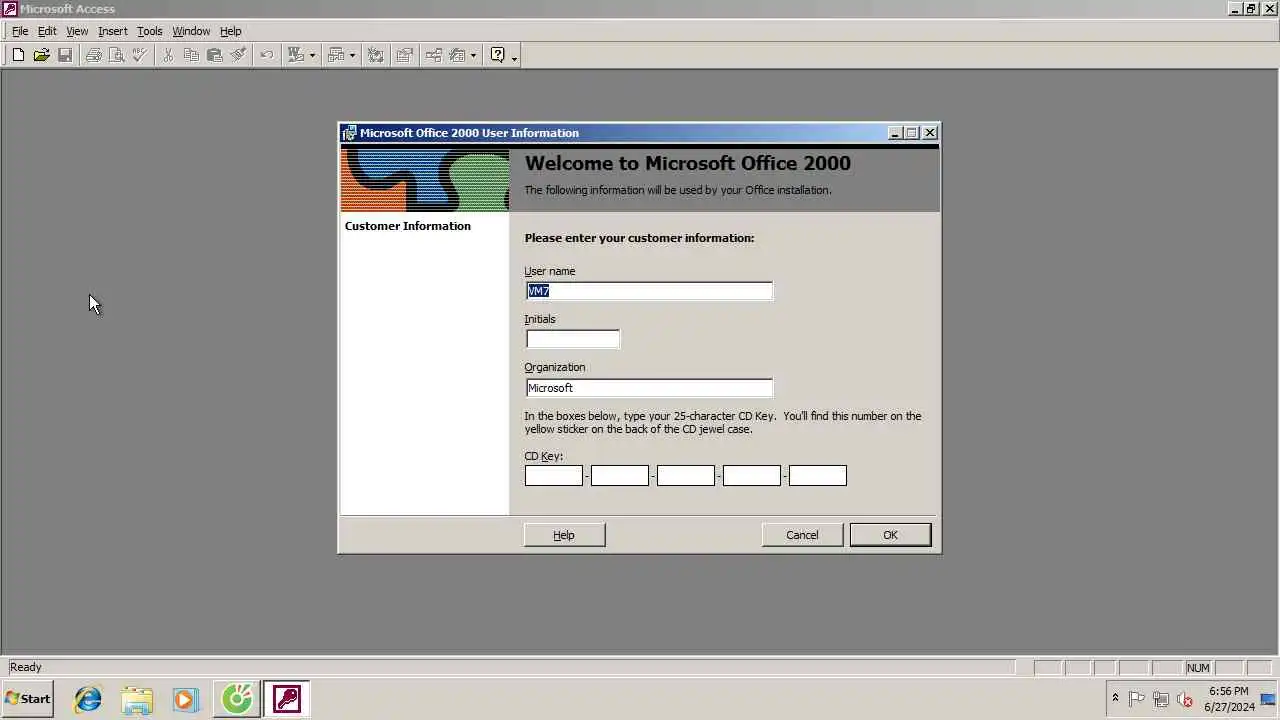Open the Edit menu
Image resolution: width=1280 pixels, height=720 pixels.
click(47, 31)
